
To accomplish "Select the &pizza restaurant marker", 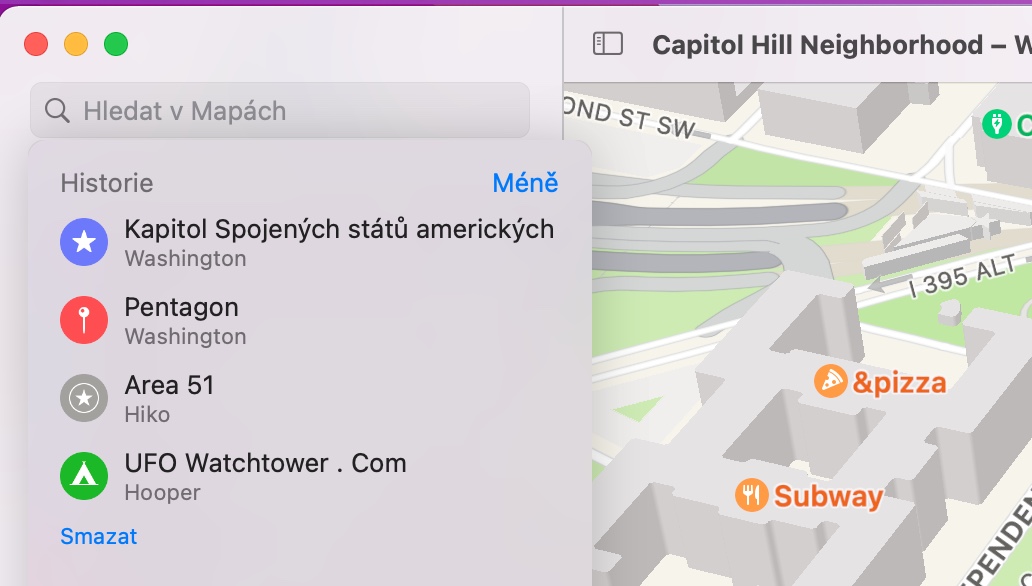I will [x=831, y=381].
